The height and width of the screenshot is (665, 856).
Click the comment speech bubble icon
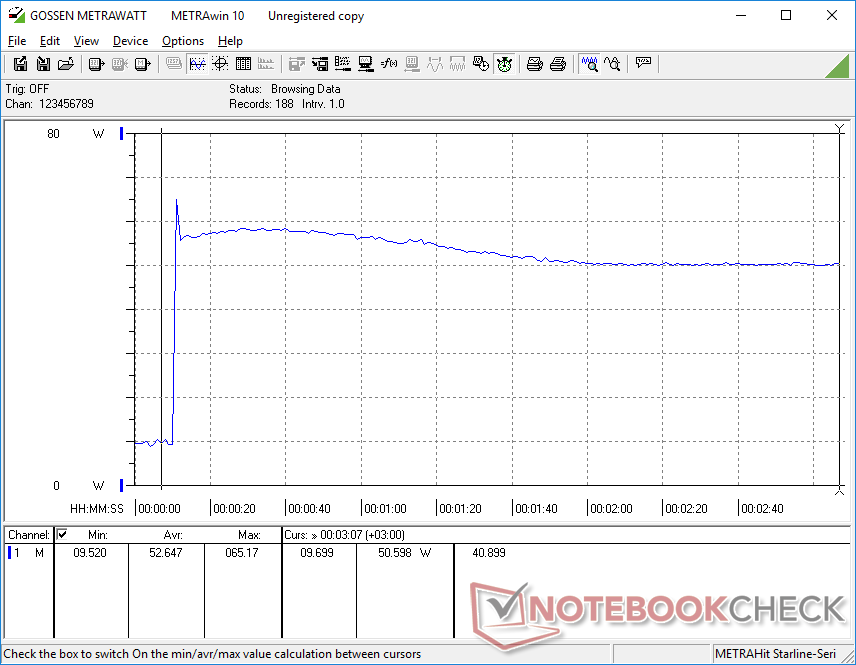[x=643, y=63]
